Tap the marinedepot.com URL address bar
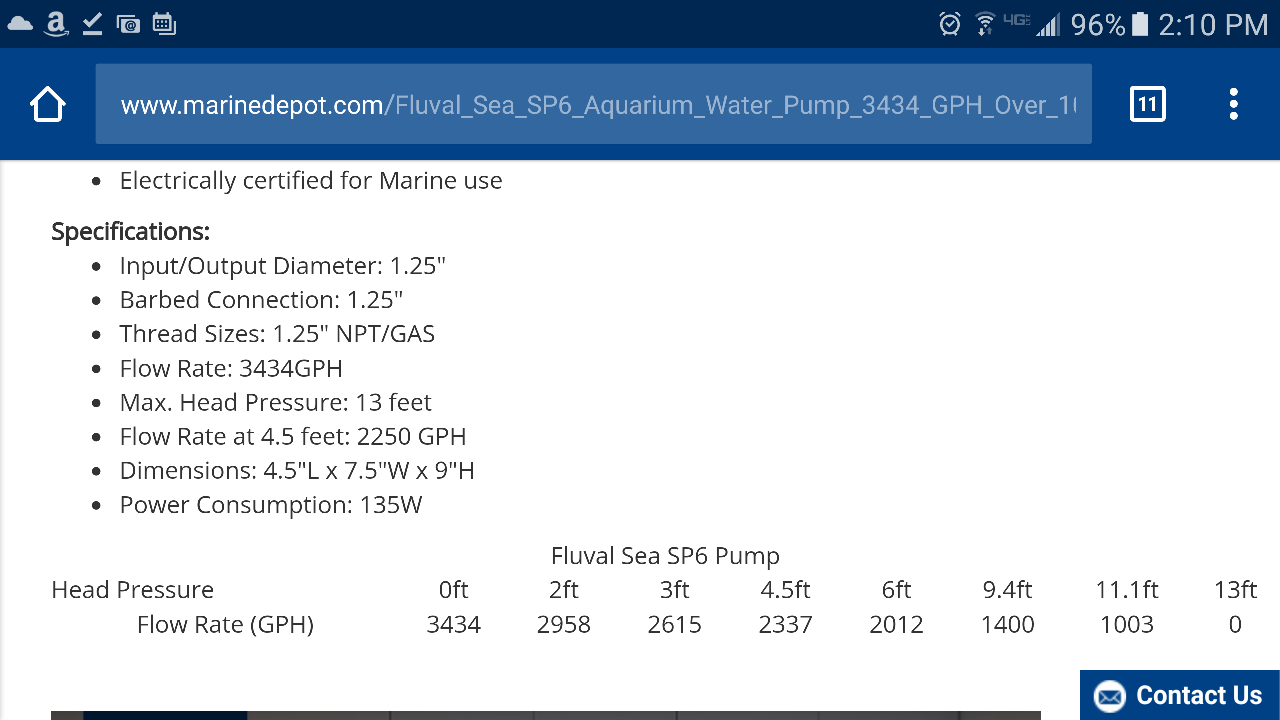This screenshot has height=720, width=1280. [593, 104]
